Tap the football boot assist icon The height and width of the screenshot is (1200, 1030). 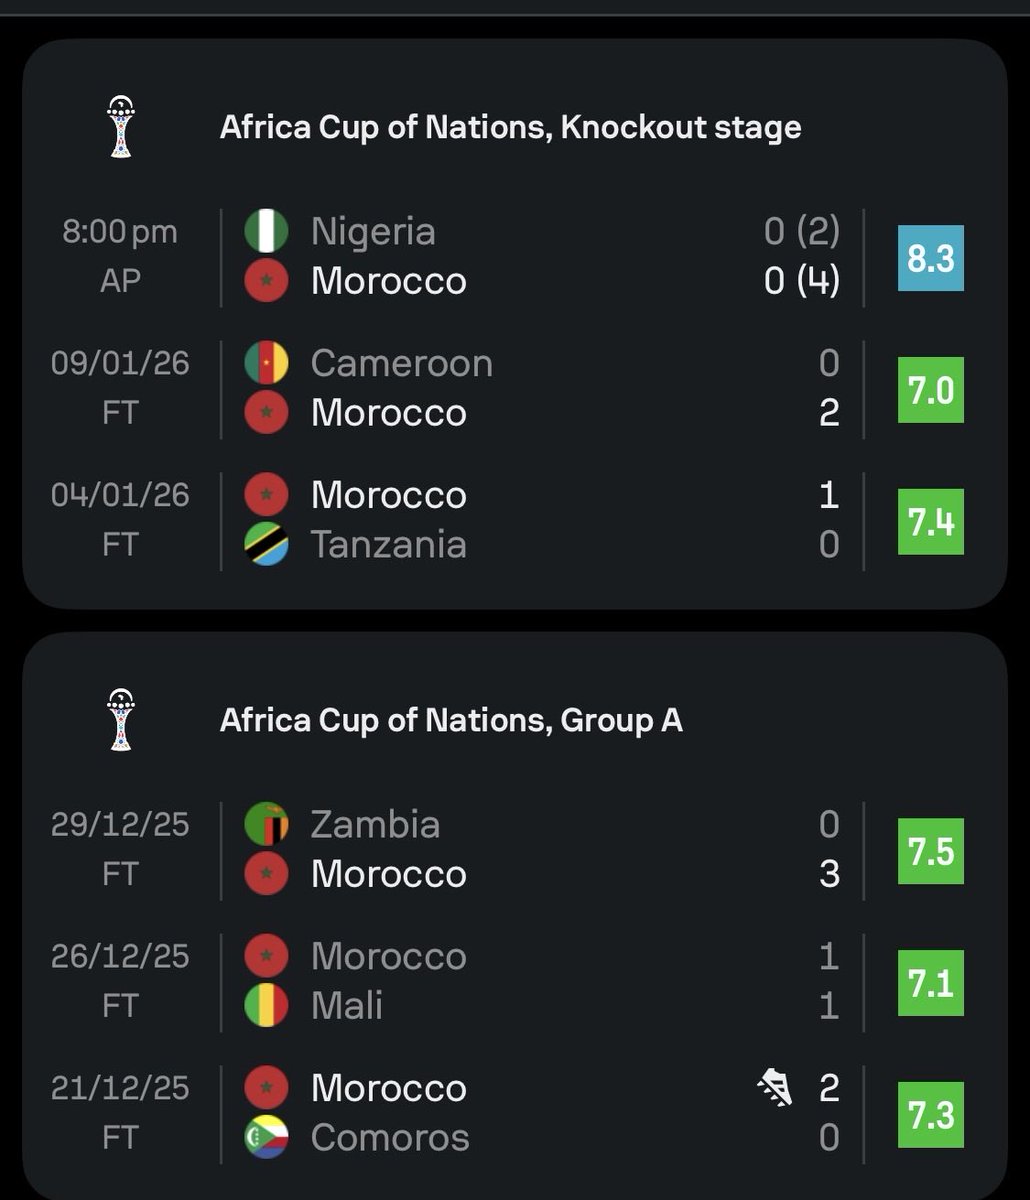[775, 1087]
